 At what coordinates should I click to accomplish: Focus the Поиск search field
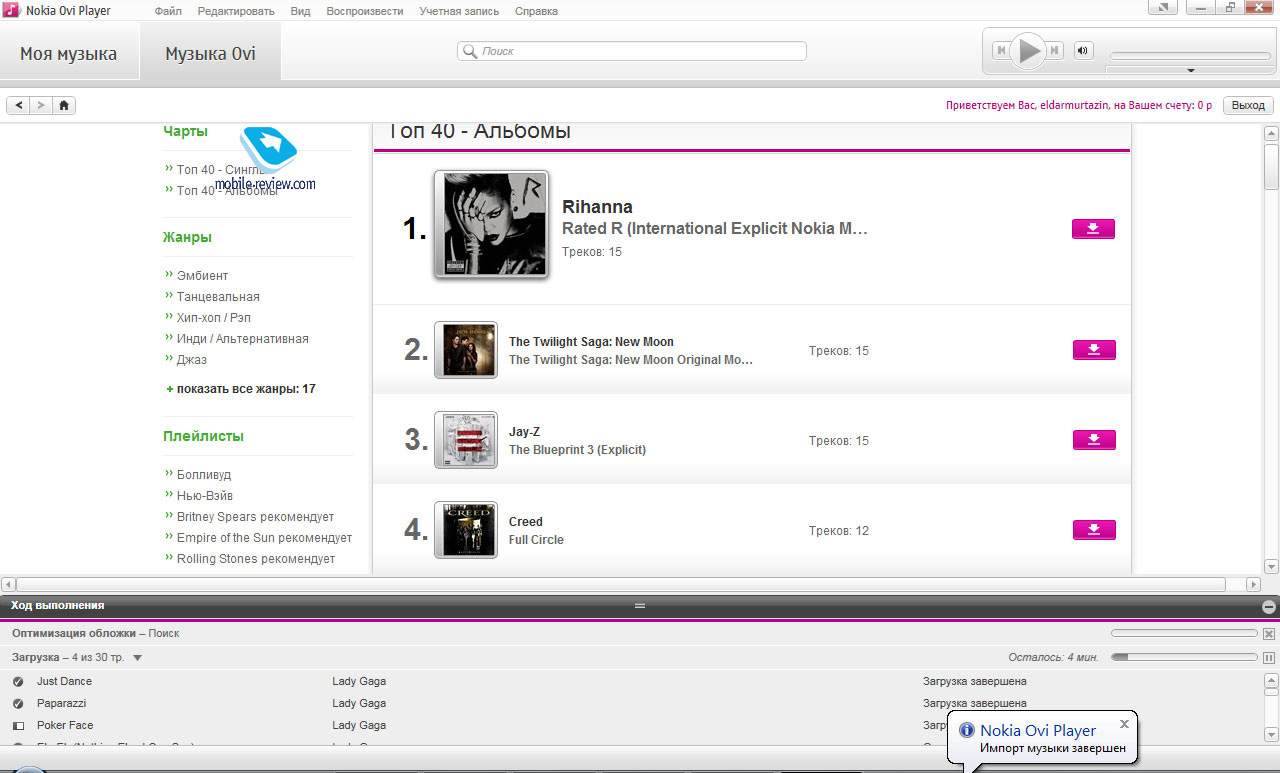(632, 51)
